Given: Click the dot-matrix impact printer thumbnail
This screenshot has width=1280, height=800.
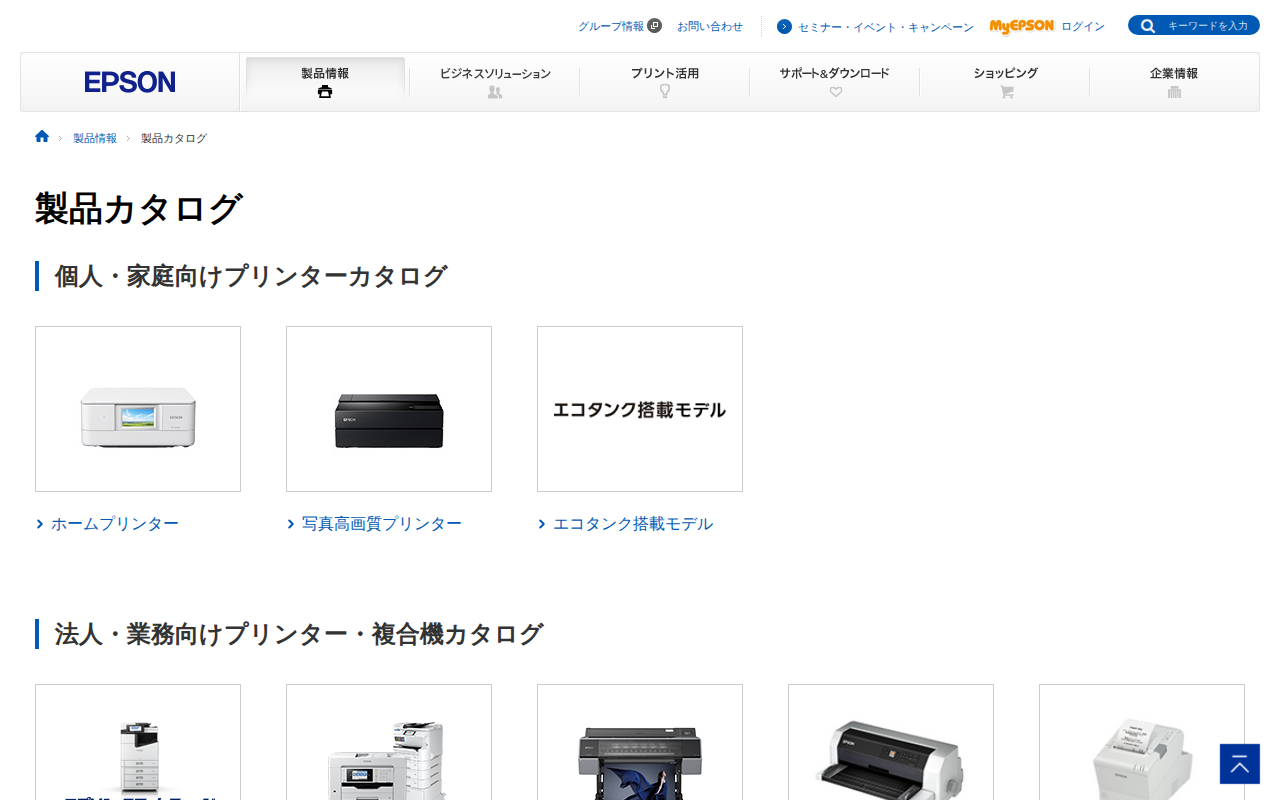Looking at the screenshot, I should [891, 742].
